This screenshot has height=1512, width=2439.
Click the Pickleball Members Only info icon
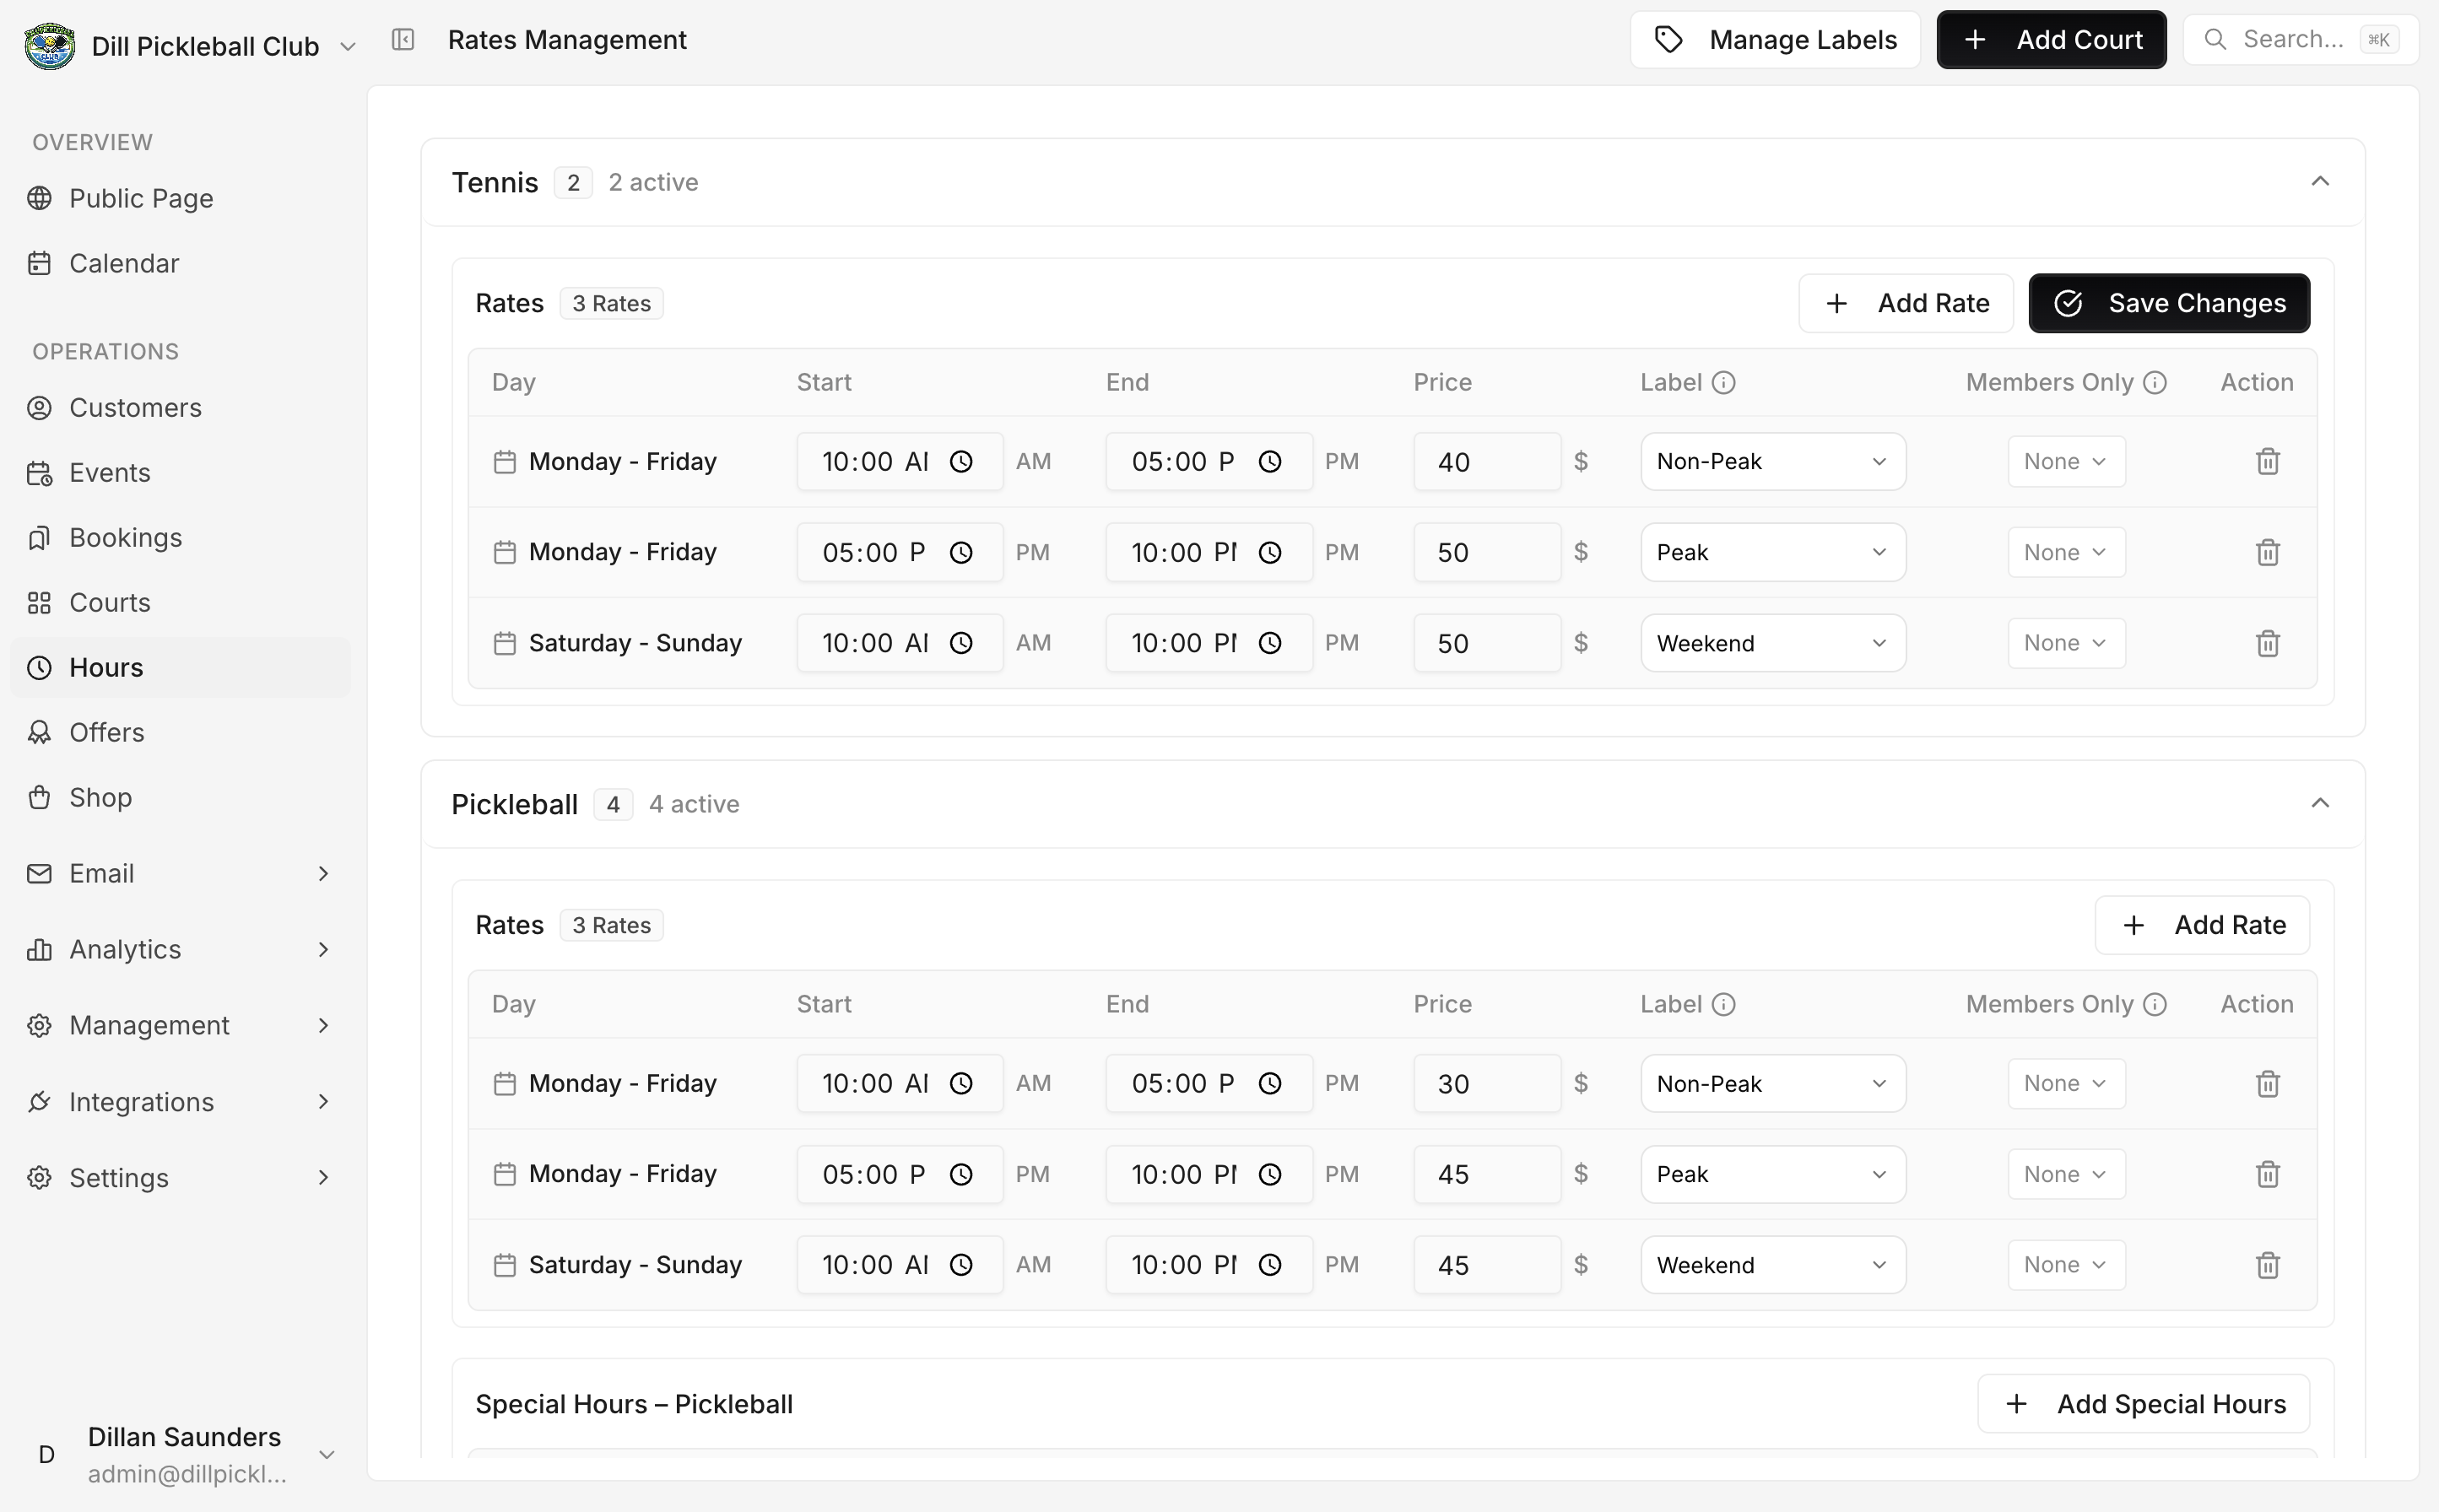click(2155, 1004)
